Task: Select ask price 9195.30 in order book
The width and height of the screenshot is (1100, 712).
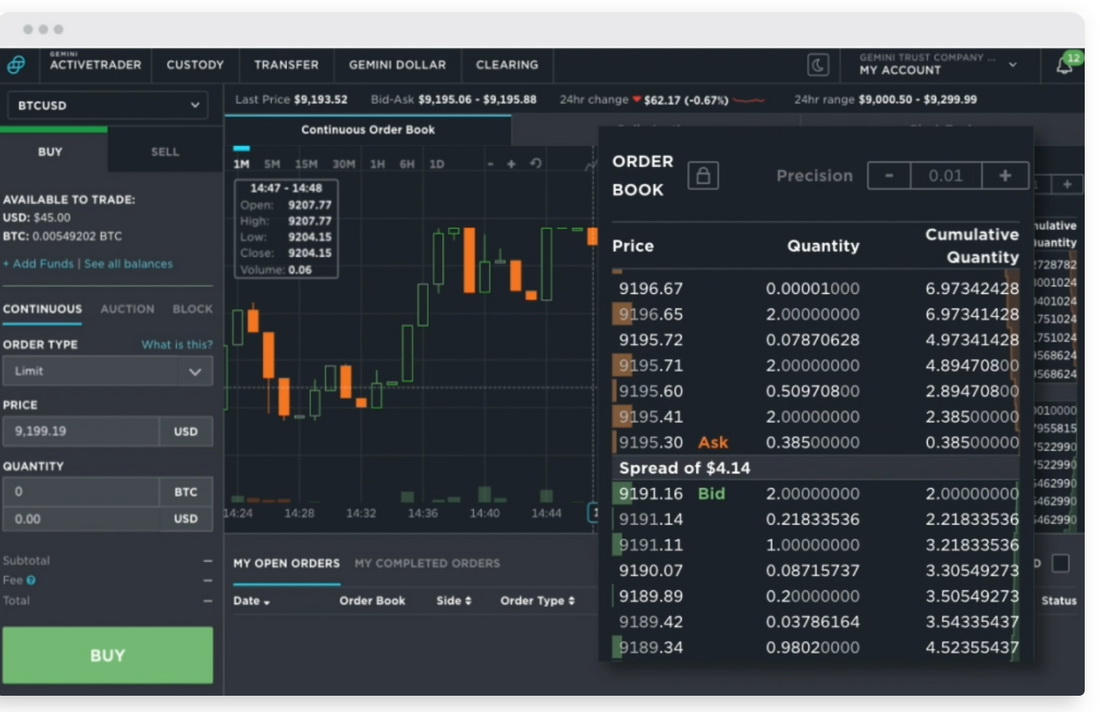Action: (650, 443)
